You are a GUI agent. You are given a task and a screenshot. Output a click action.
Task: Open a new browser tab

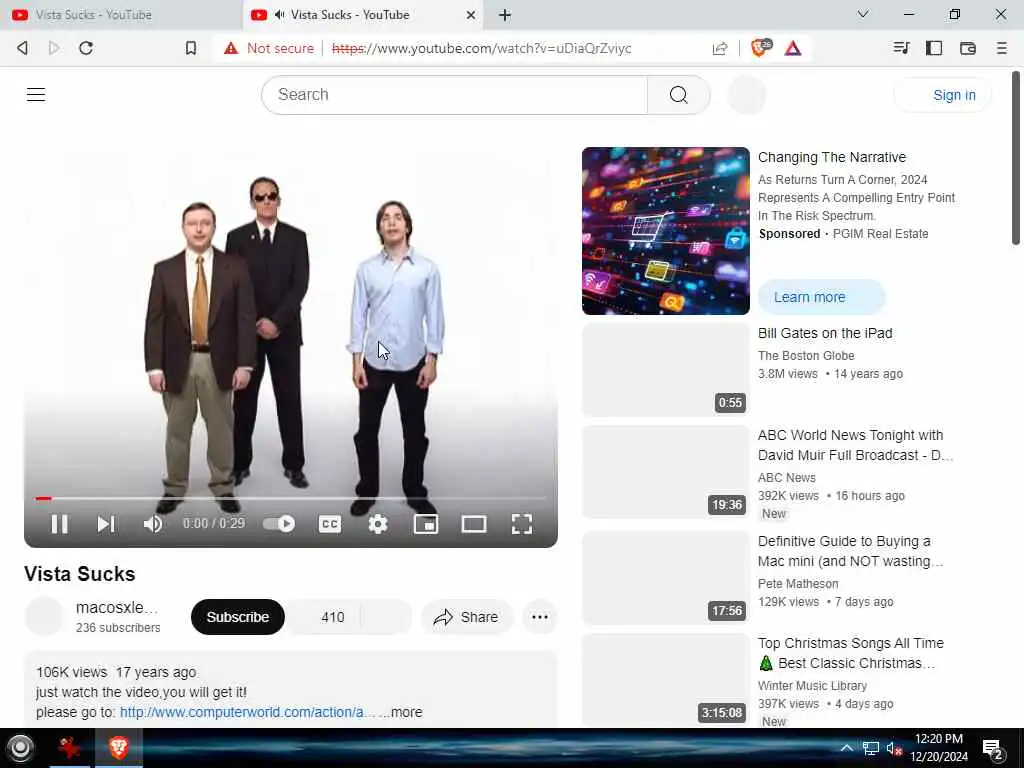505,15
